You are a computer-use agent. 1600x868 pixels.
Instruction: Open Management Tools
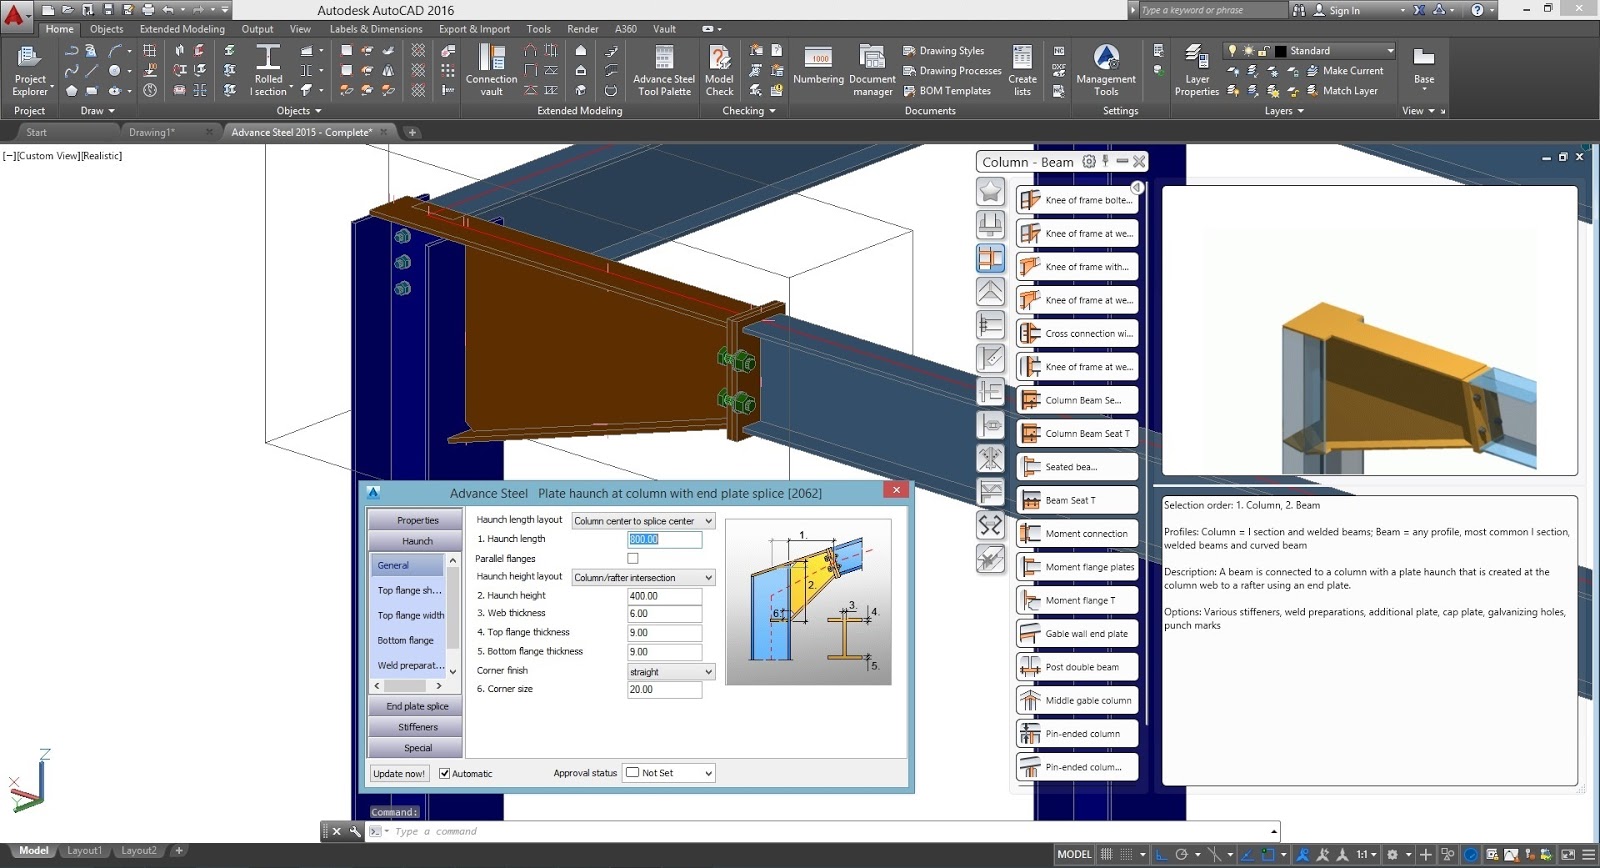[1105, 70]
